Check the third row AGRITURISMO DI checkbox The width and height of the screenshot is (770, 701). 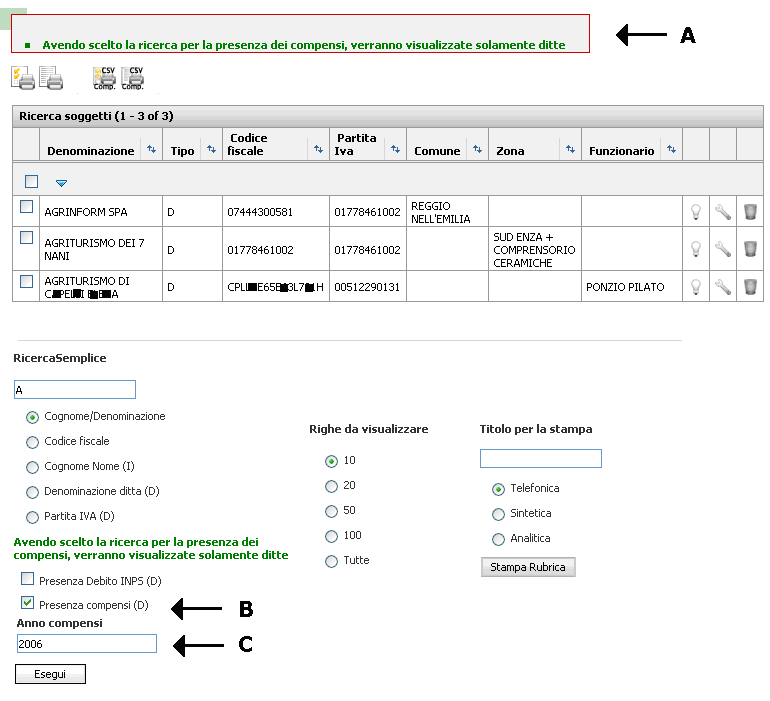[x=27, y=281]
